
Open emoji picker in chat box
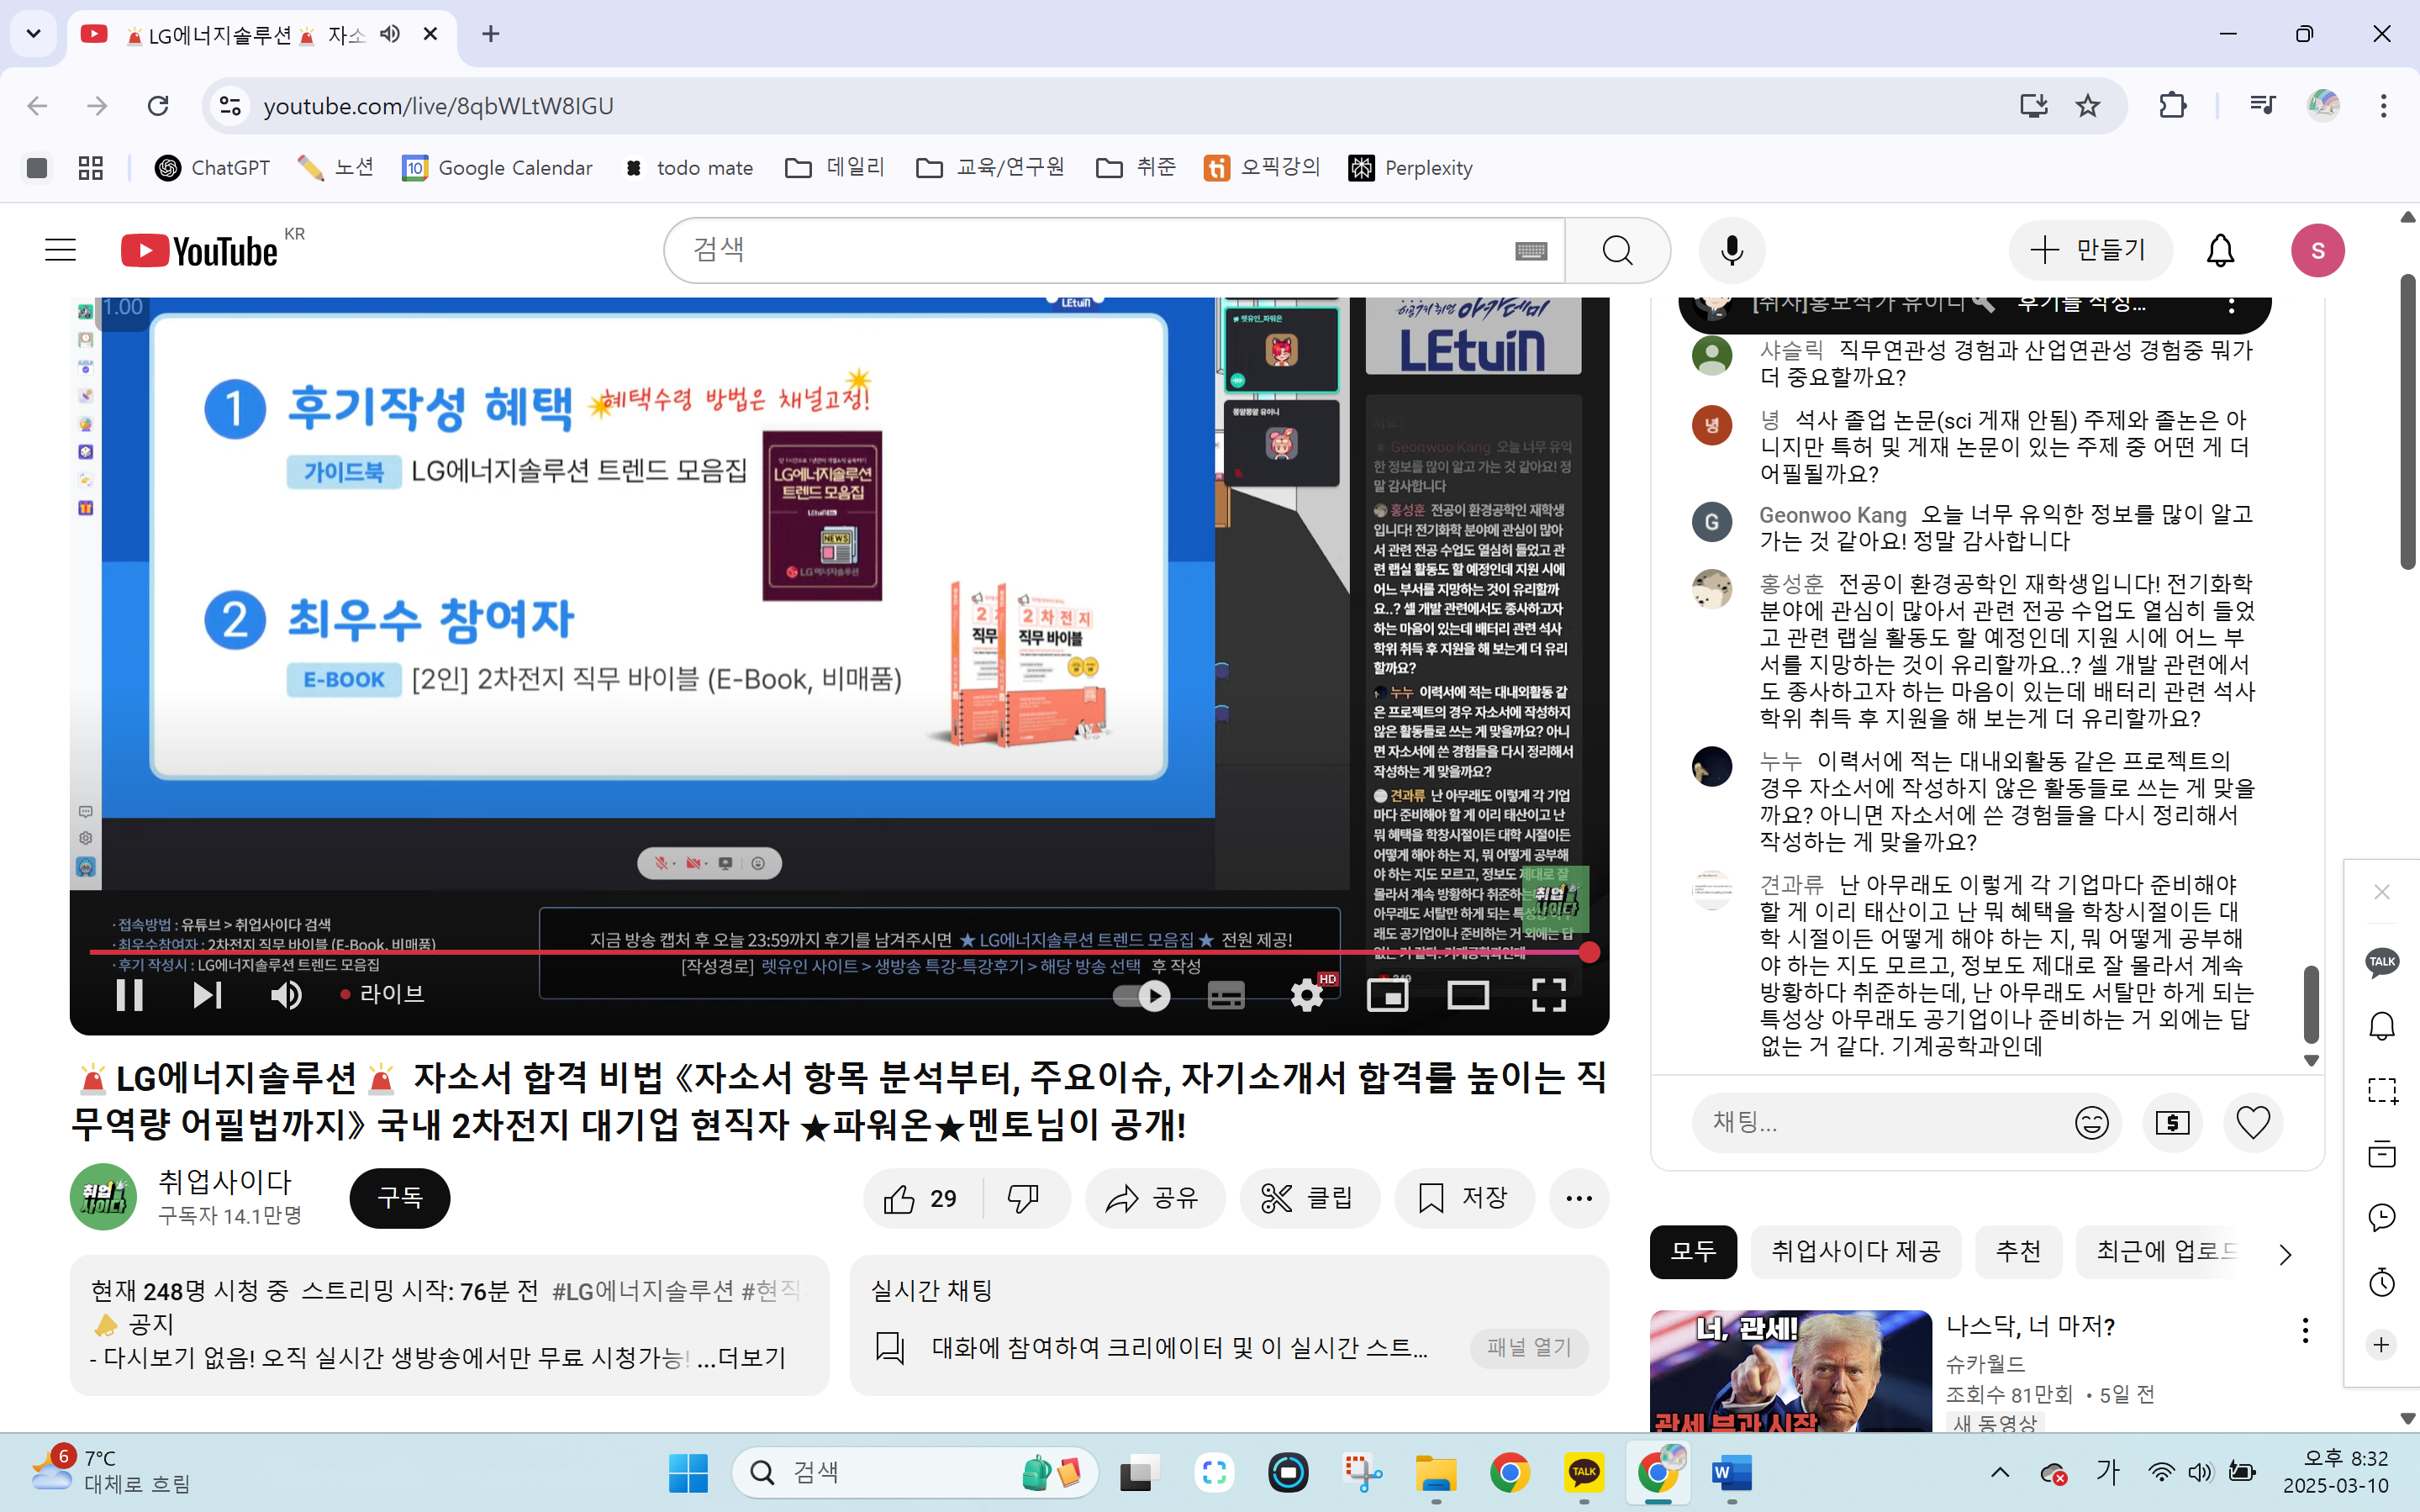(x=2091, y=1122)
